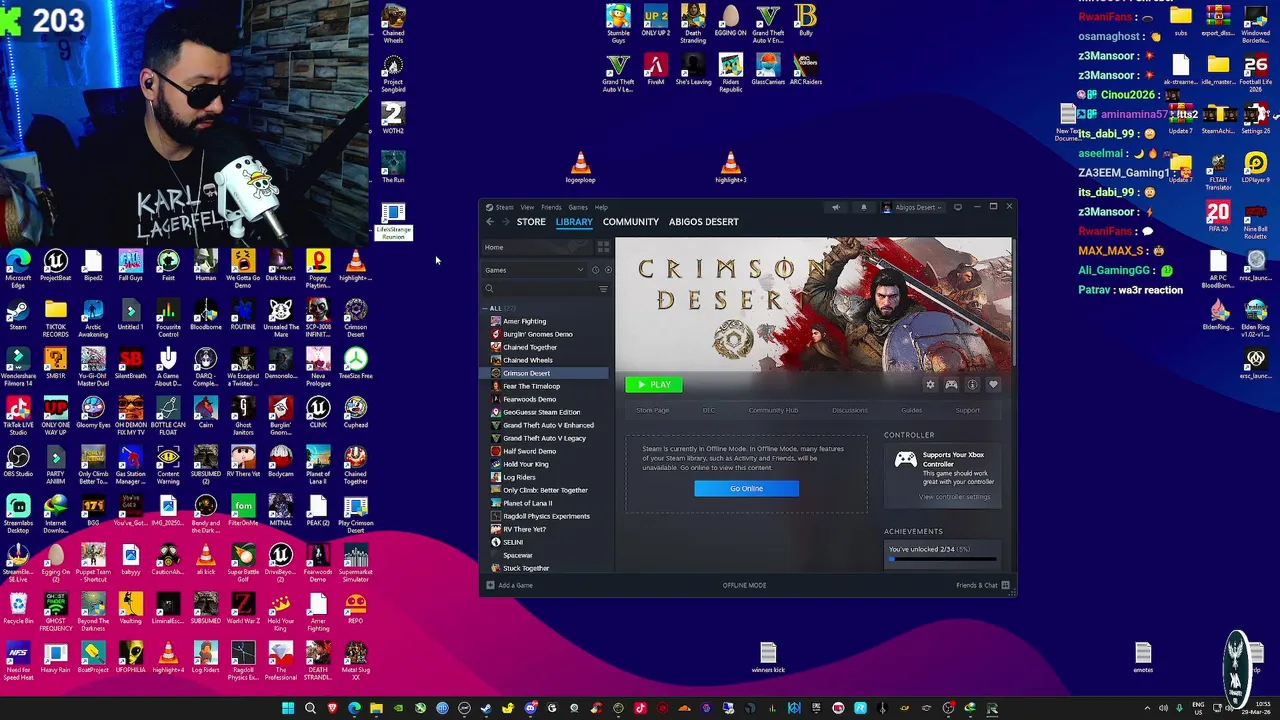Select Ragdoll Physics Experiments in library
The image size is (1280, 720).
click(x=546, y=516)
